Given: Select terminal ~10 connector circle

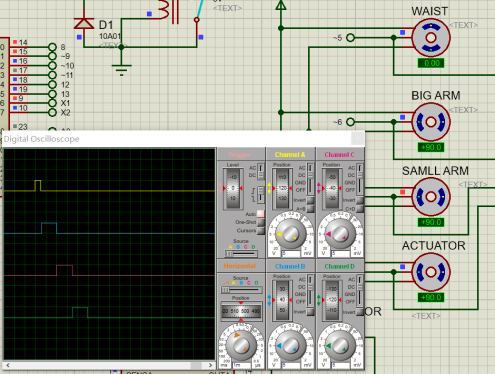Looking at the screenshot, I should (x=52, y=66).
